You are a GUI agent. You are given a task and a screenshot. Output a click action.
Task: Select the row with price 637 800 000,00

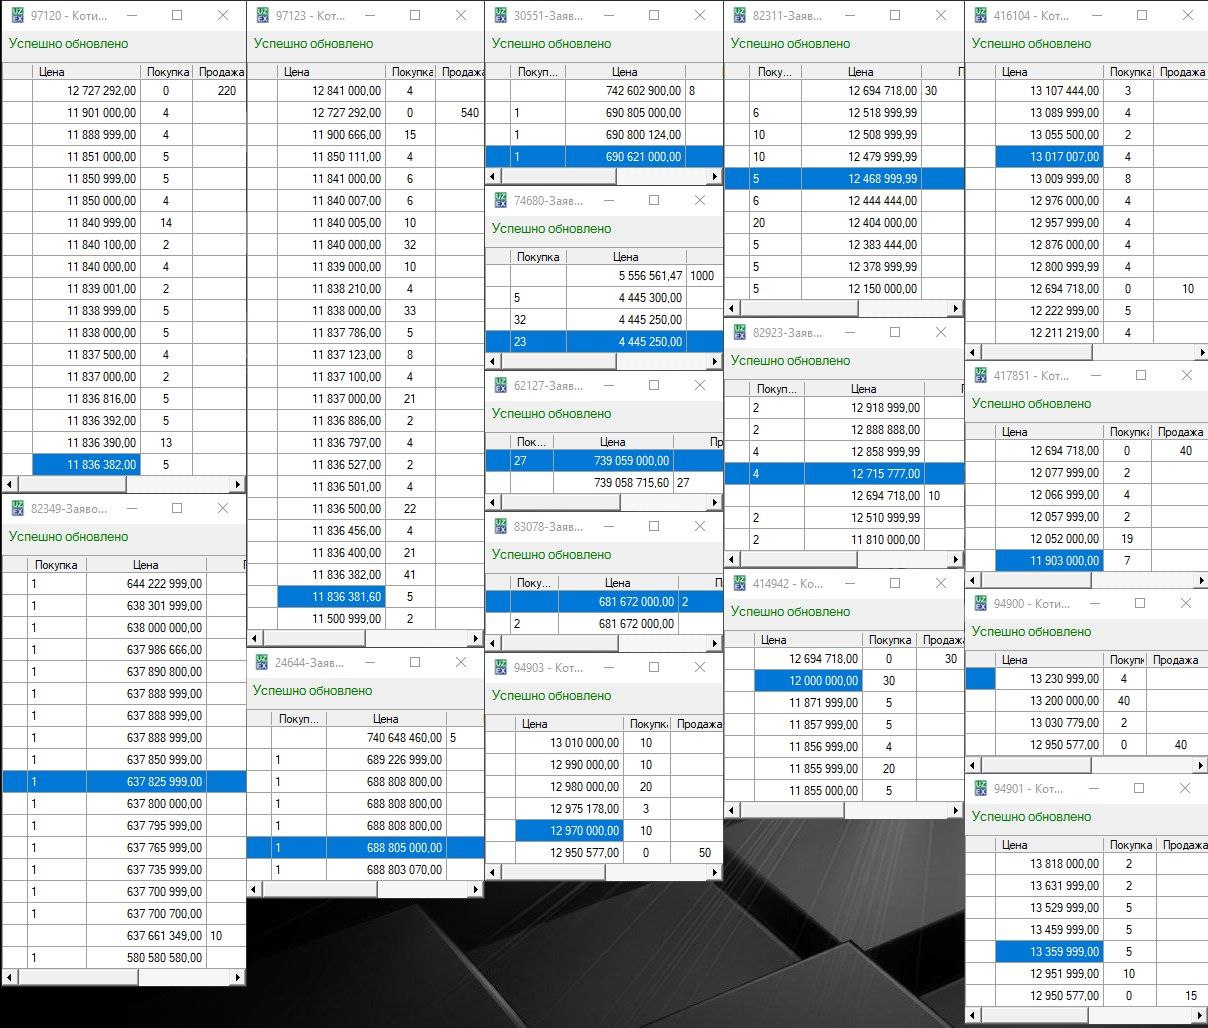(x=164, y=804)
